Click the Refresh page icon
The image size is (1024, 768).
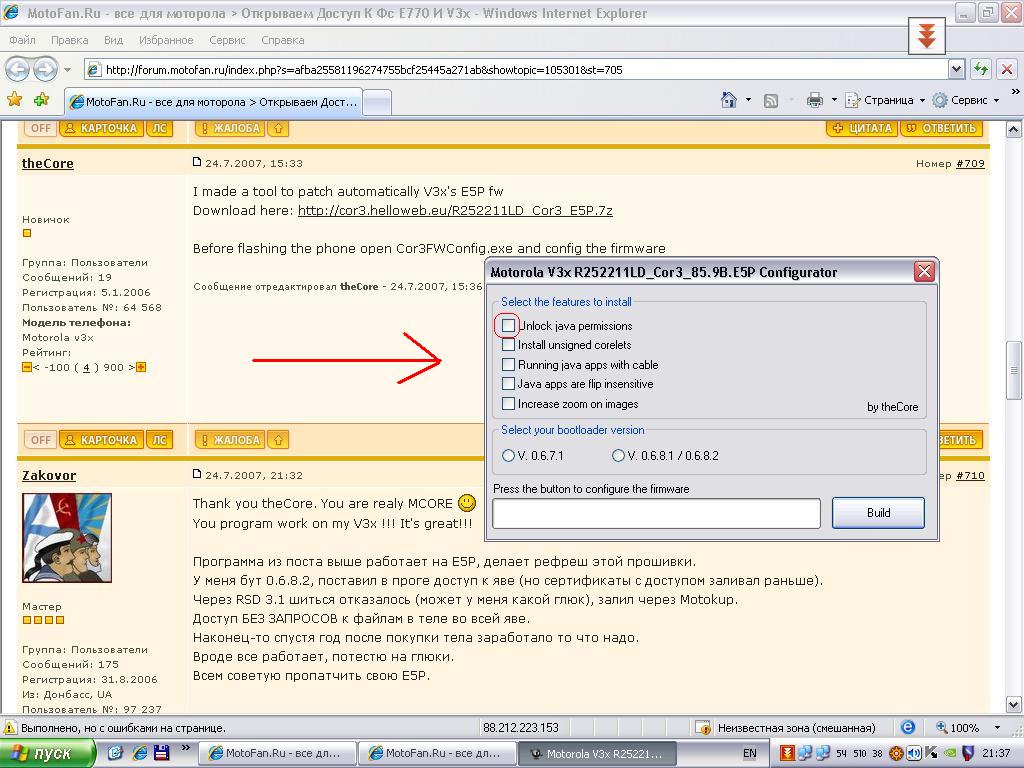coord(980,69)
